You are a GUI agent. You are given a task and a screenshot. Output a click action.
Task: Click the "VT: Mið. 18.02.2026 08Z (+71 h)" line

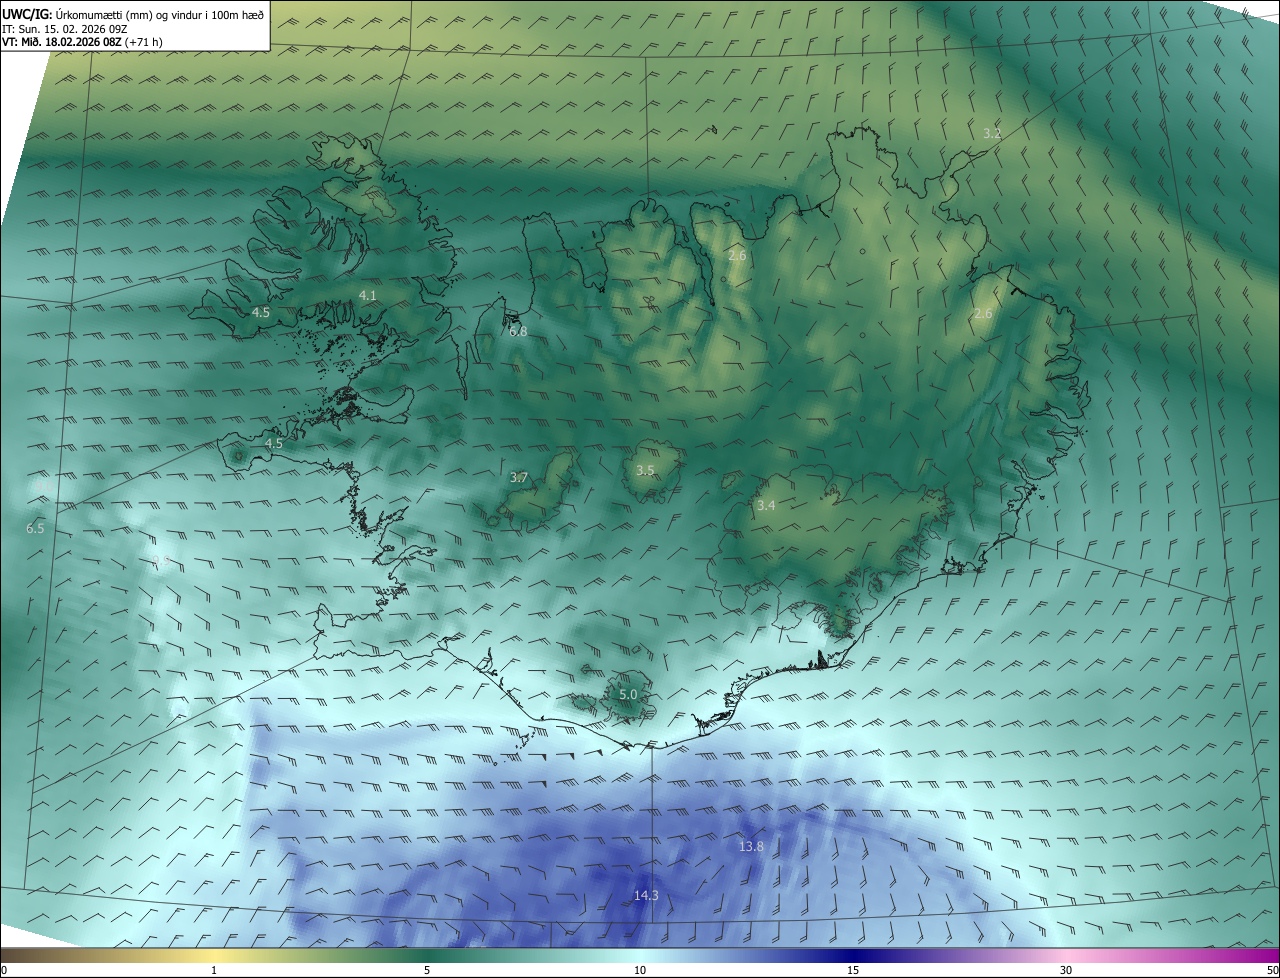[82, 42]
